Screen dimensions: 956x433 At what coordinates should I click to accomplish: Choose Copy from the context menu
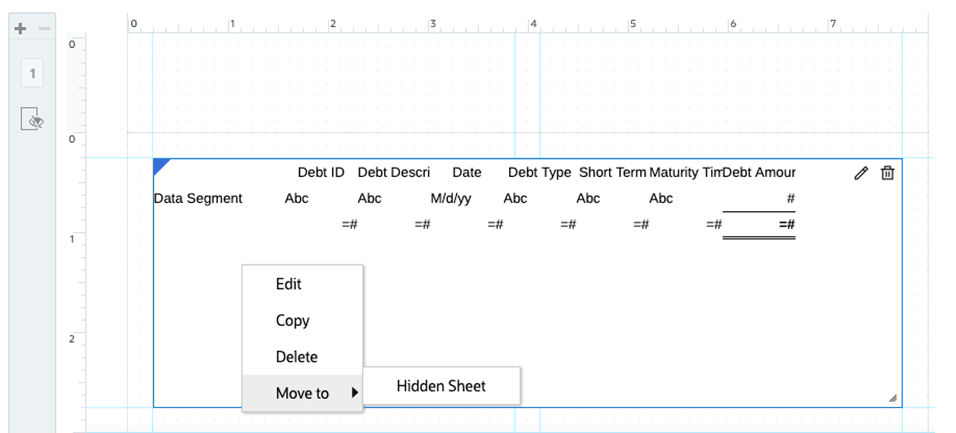pyautogui.click(x=292, y=320)
